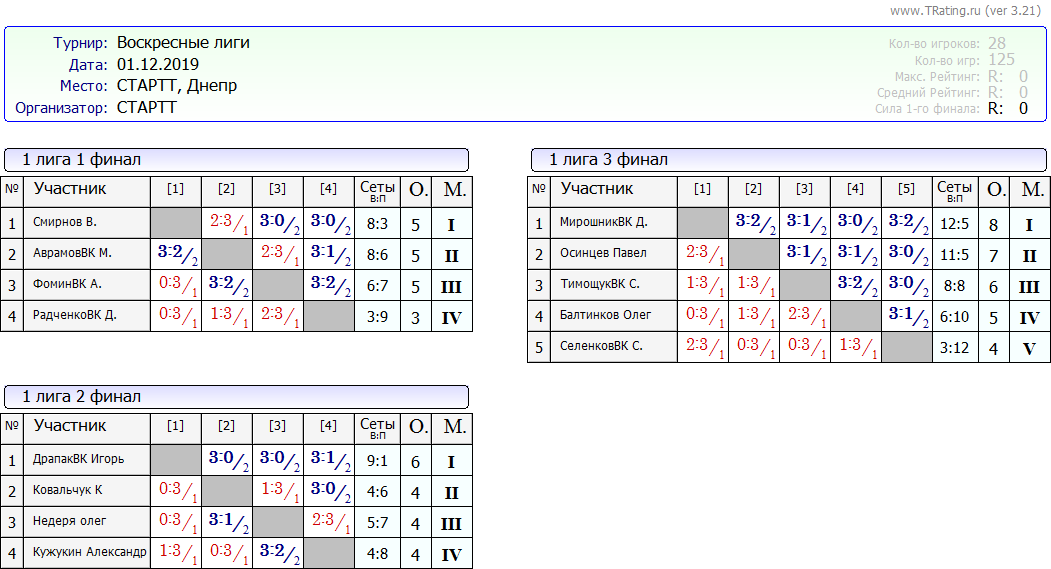The height and width of the screenshot is (569, 1051).
Task: Click participant Недеря олег
Action: pos(70,521)
